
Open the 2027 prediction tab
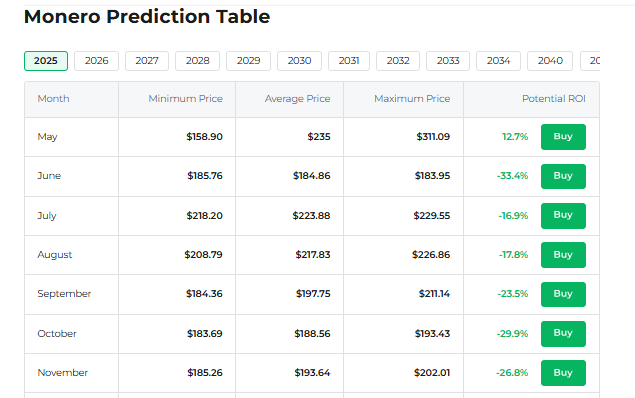click(147, 61)
